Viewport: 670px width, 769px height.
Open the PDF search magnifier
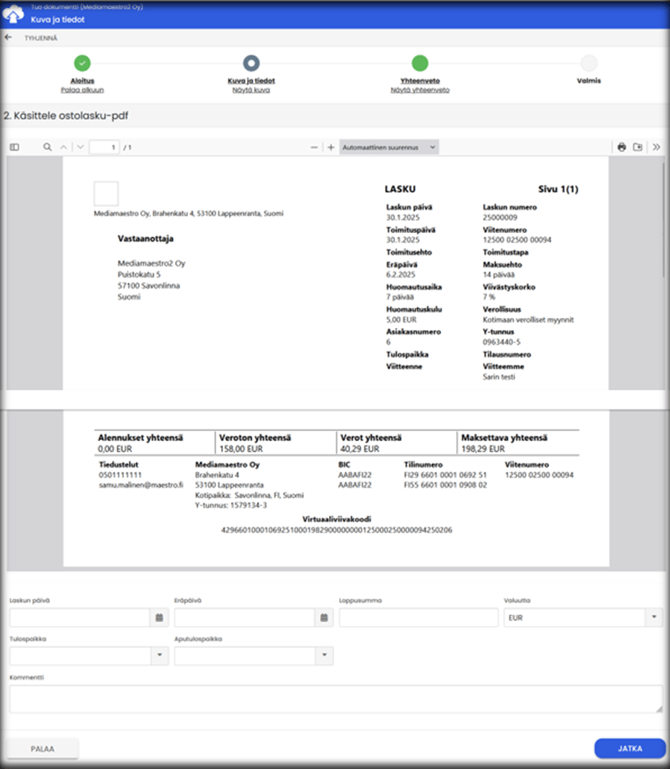tap(47, 147)
